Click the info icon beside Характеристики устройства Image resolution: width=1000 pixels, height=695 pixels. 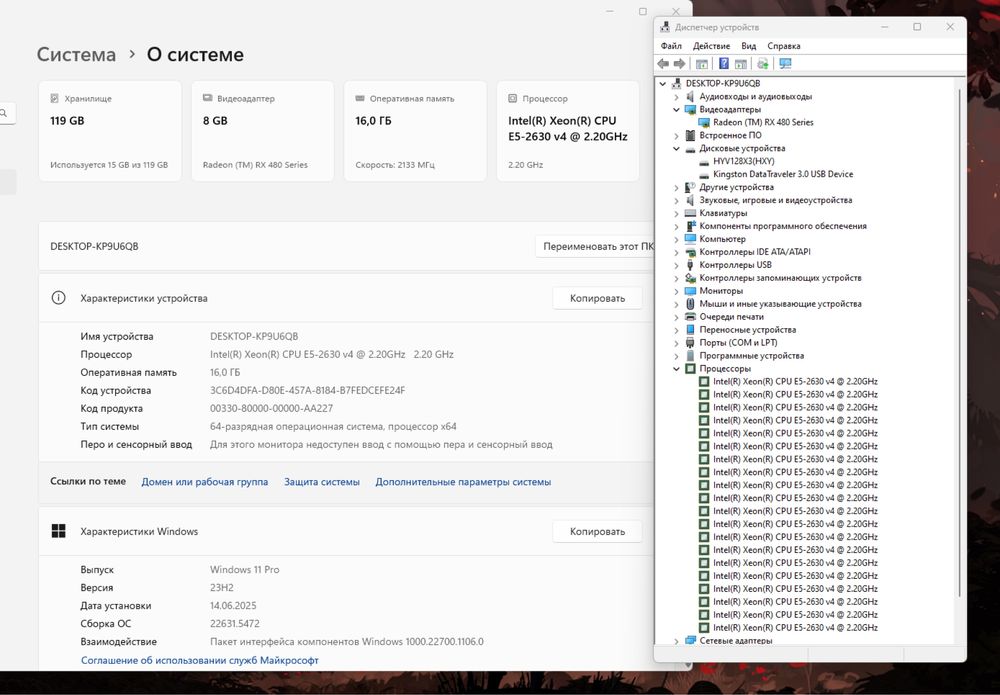coord(58,298)
